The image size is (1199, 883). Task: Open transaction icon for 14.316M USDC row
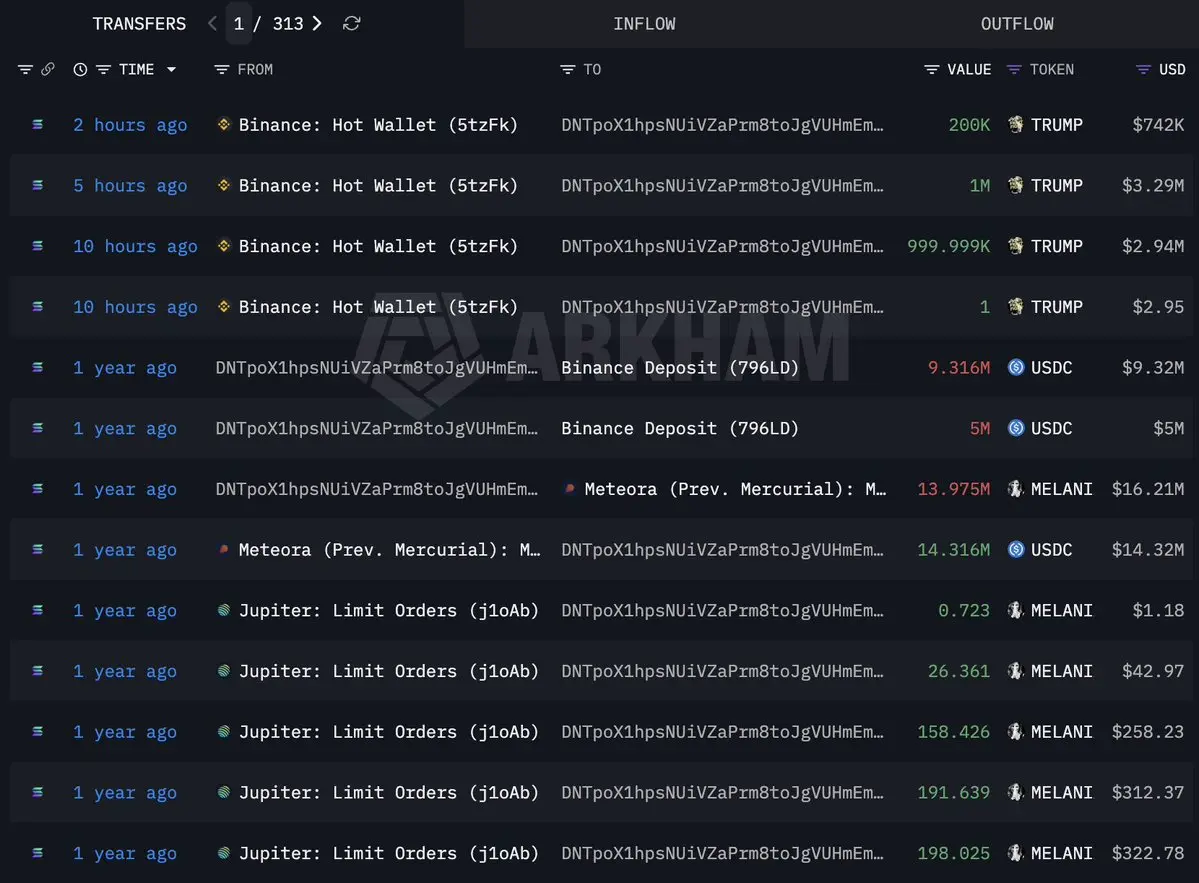[37, 550]
